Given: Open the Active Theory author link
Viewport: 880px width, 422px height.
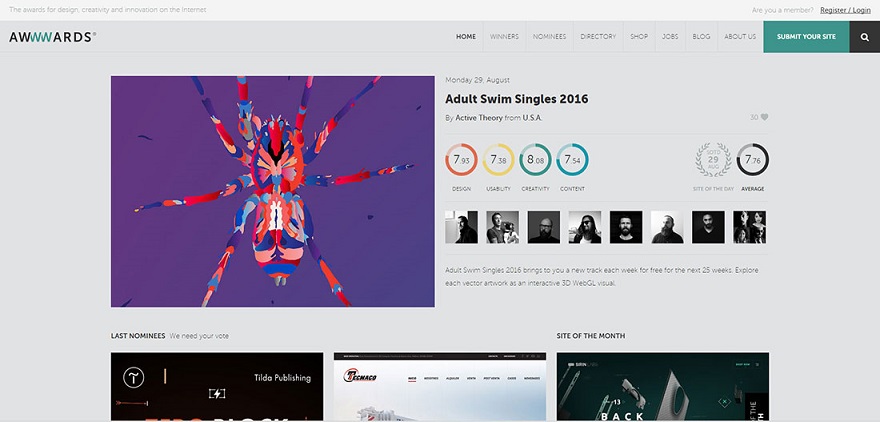Looking at the screenshot, I should click(x=479, y=118).
